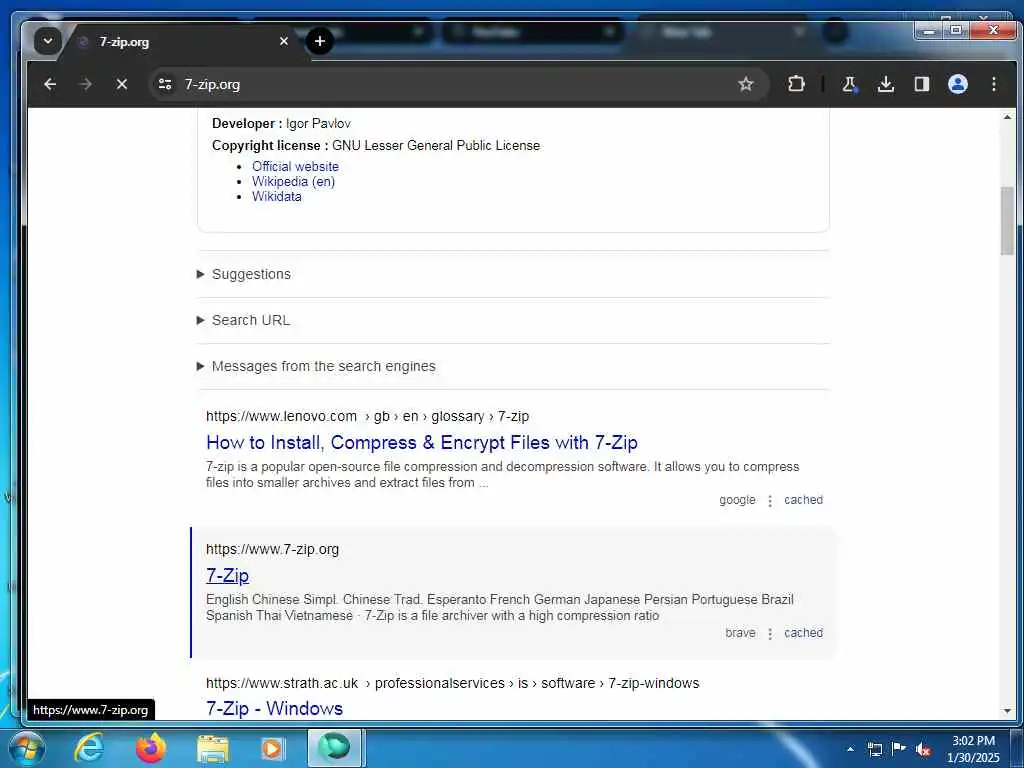Viewport: 1024px width, 768px height.
Task: Open the tab search dropdown
Action: point(48,41)
